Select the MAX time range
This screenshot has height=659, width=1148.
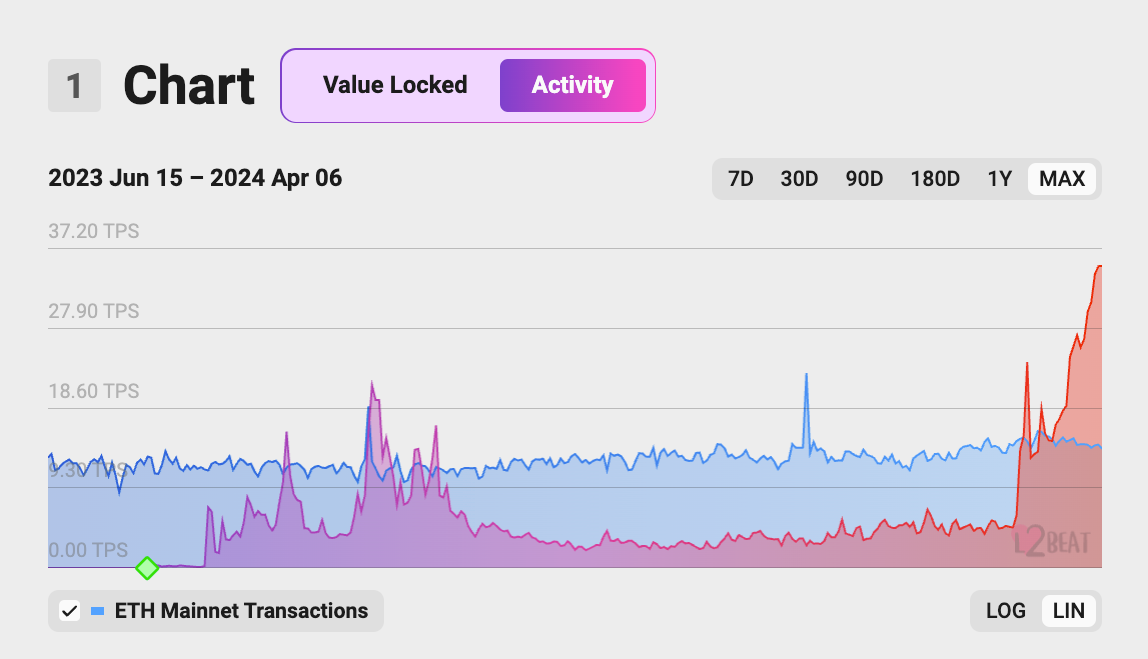pos(1062,179)
